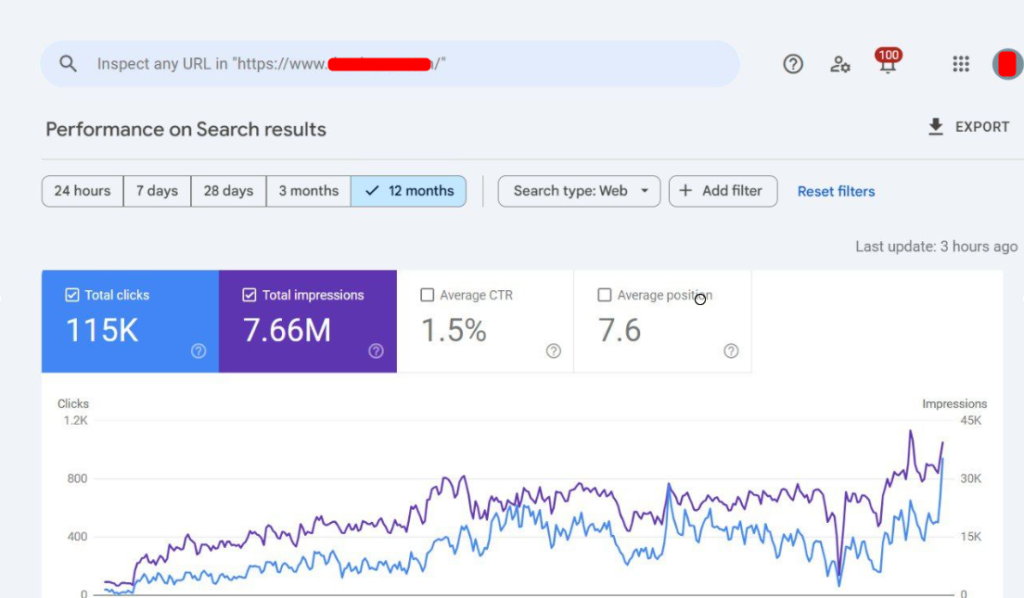Select the 24 hours tab
The height and width of the screenshot is (598, 1024).
82,191
